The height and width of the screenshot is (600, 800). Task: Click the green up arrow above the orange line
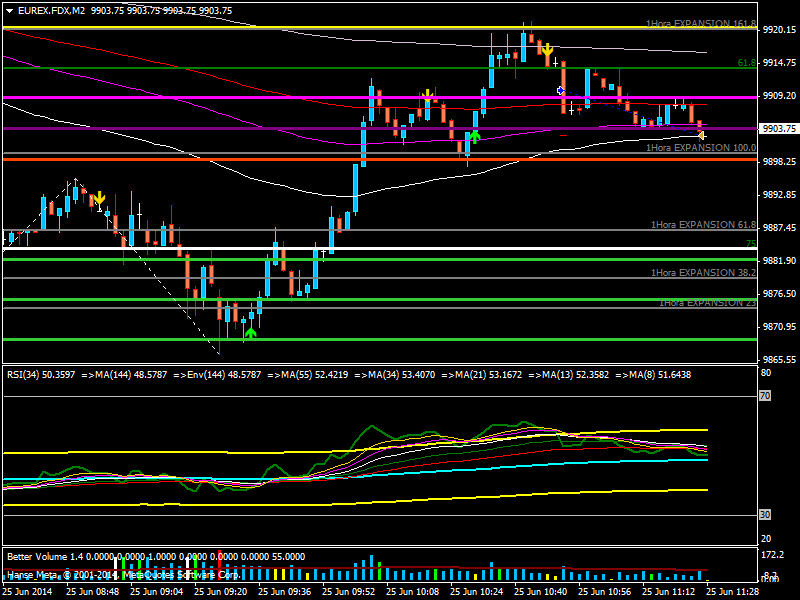pyautogui.click(x=475, y=135)
